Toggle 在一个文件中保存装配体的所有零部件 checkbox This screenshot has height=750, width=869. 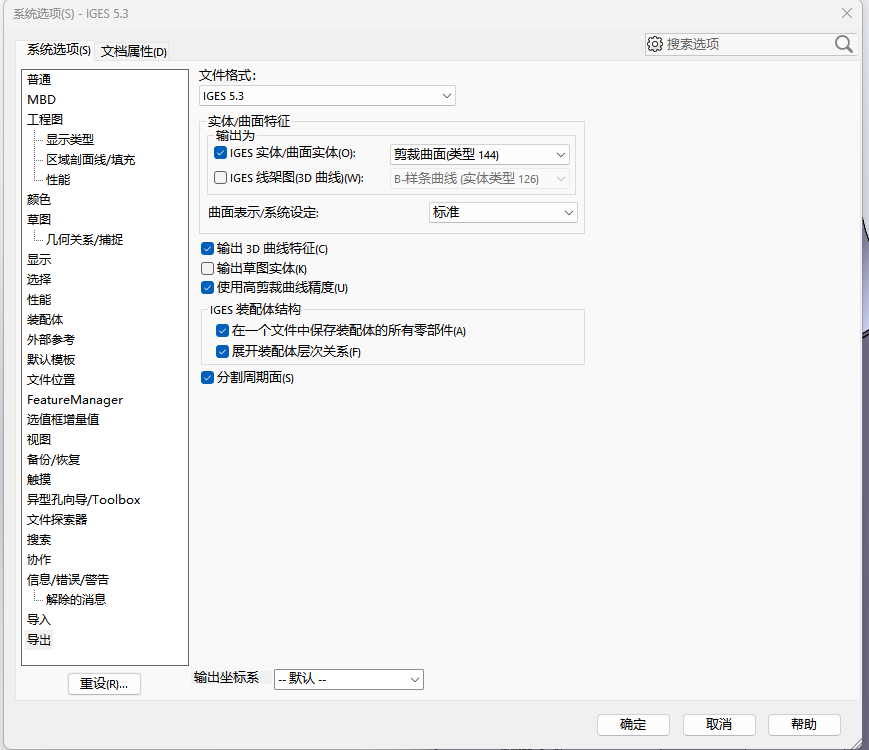(x=222, y=330)
